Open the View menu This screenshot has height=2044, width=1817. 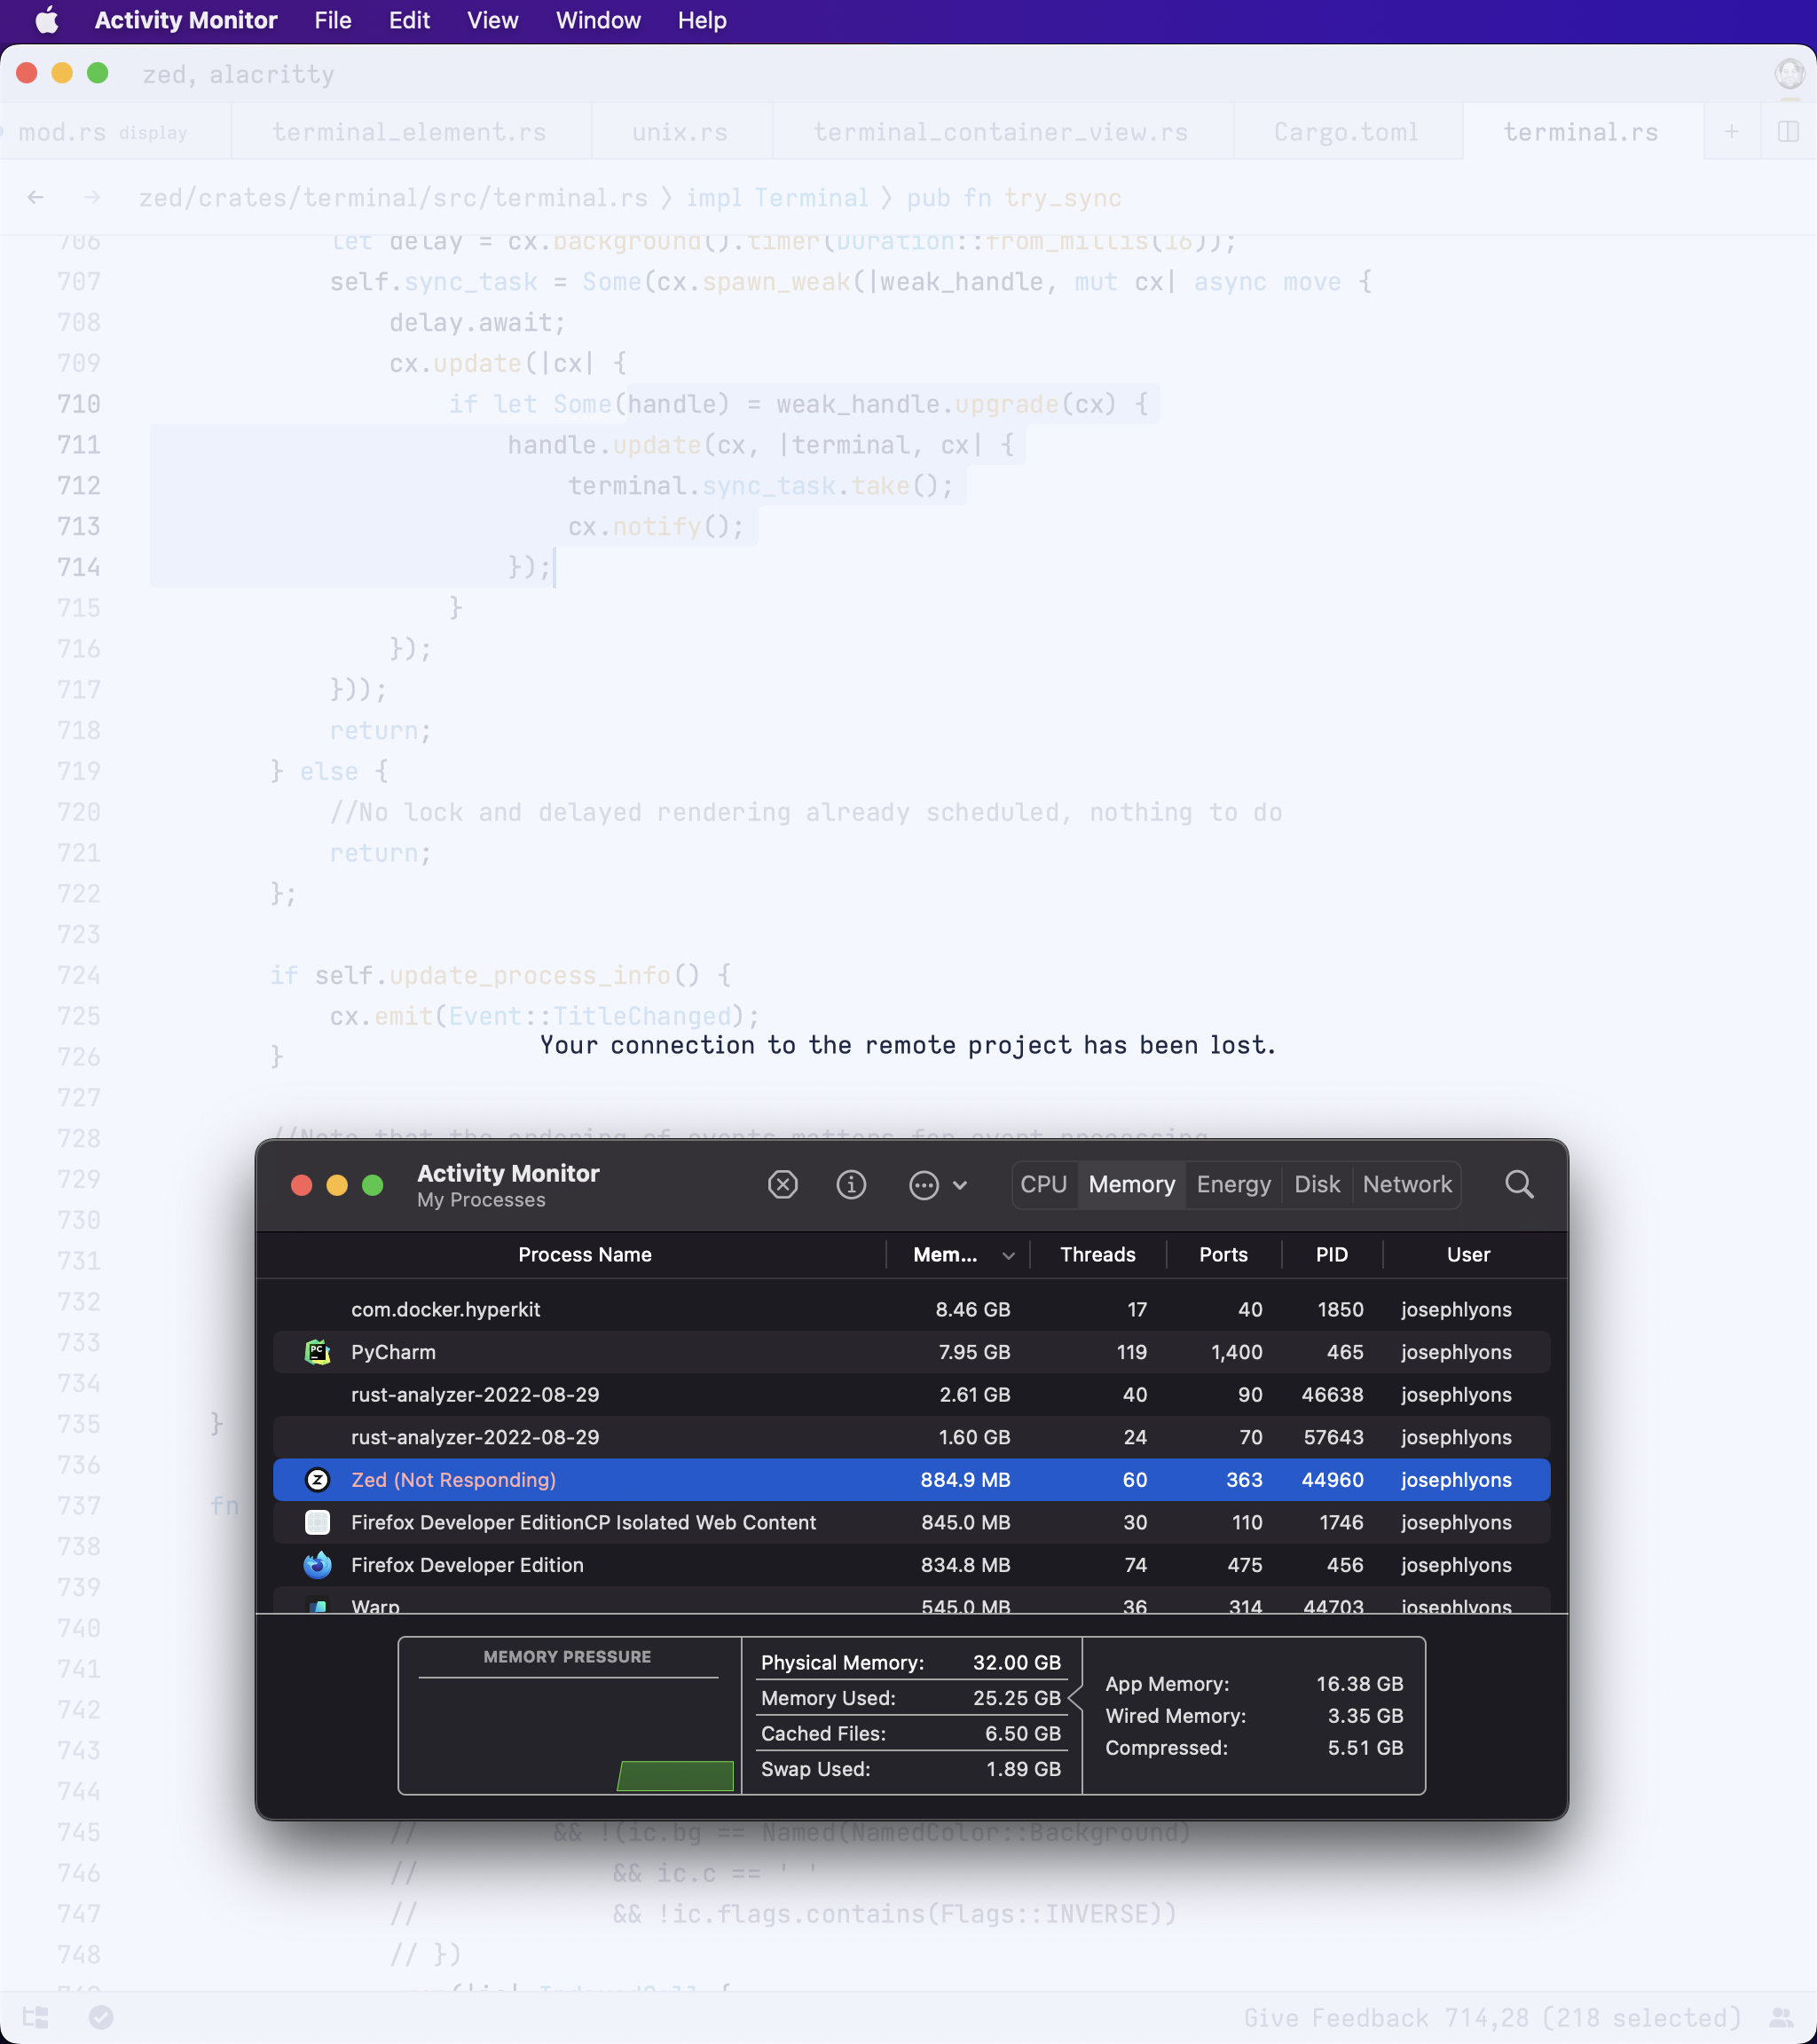click(x=492, y=20)
